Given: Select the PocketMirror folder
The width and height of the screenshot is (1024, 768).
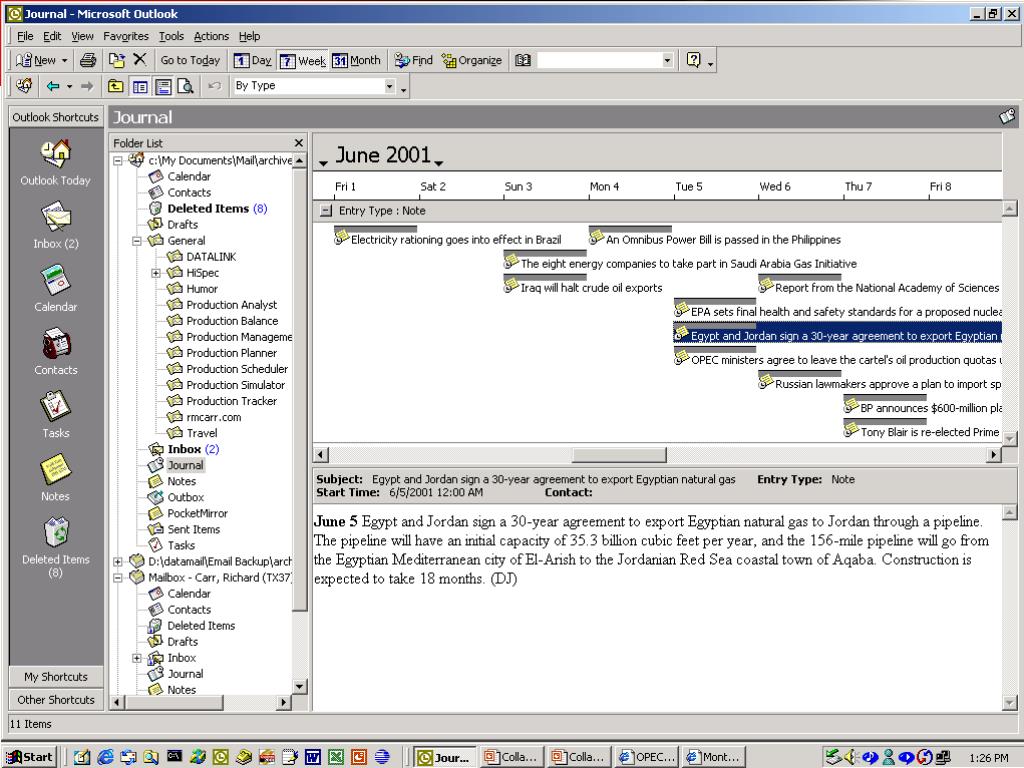Looking at the screenshot, I should point(197,513).
